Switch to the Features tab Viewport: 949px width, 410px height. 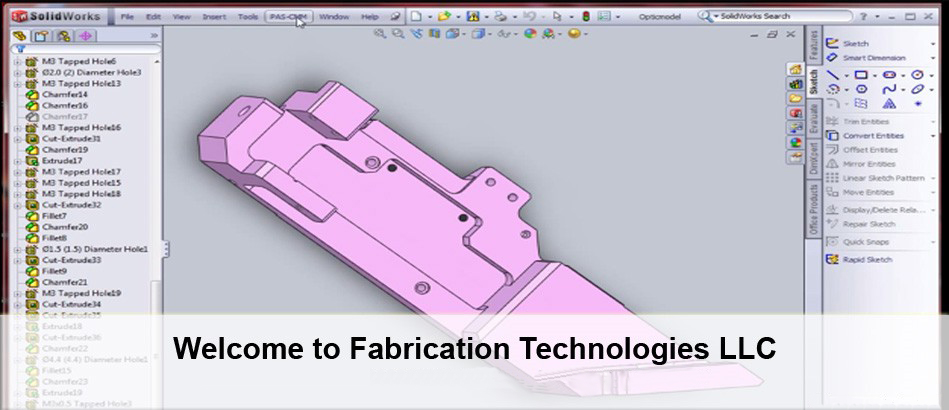point(814,45)
